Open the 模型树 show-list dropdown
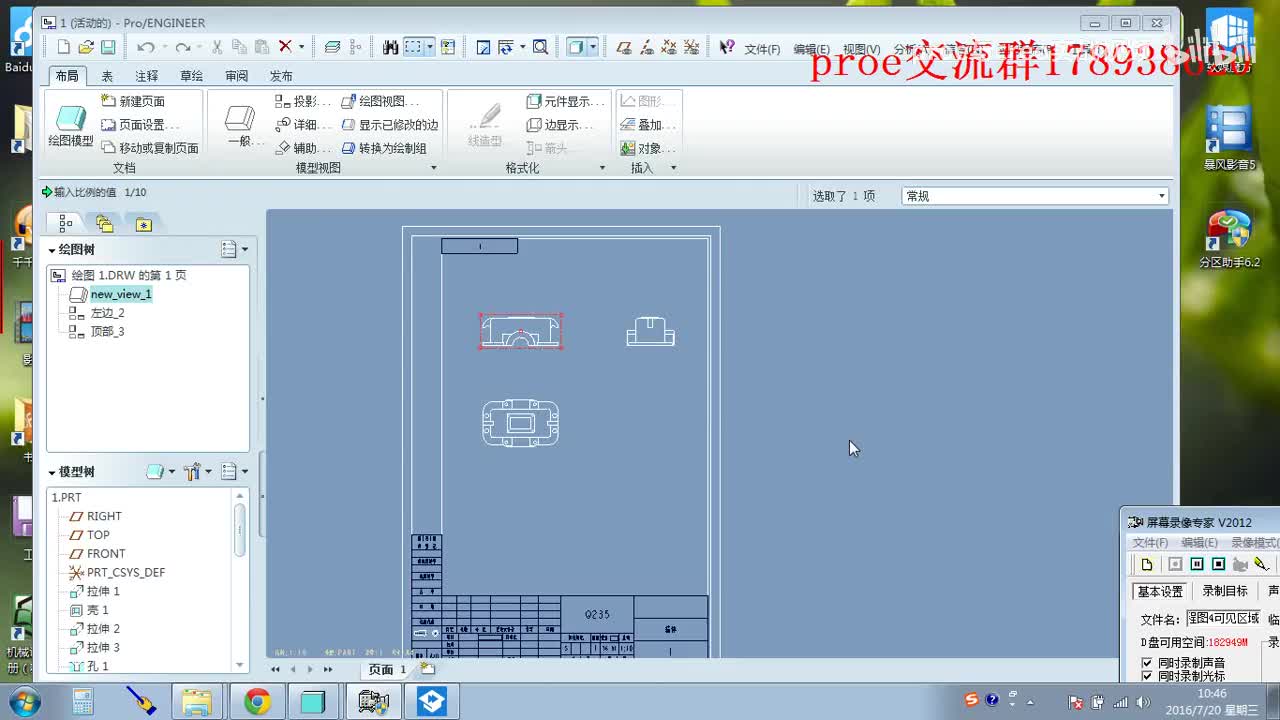 [234, 472]
